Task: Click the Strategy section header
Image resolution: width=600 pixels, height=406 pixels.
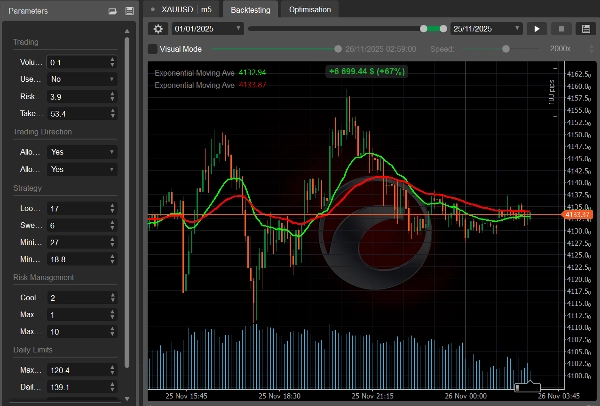Action: 28,188
